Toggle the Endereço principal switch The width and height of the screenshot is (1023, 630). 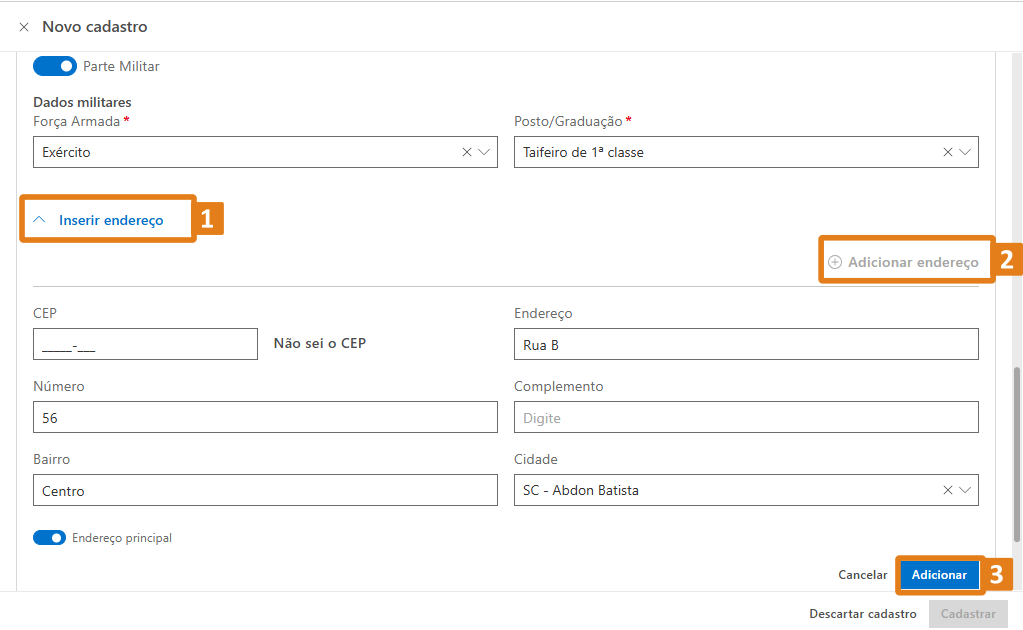49,538
